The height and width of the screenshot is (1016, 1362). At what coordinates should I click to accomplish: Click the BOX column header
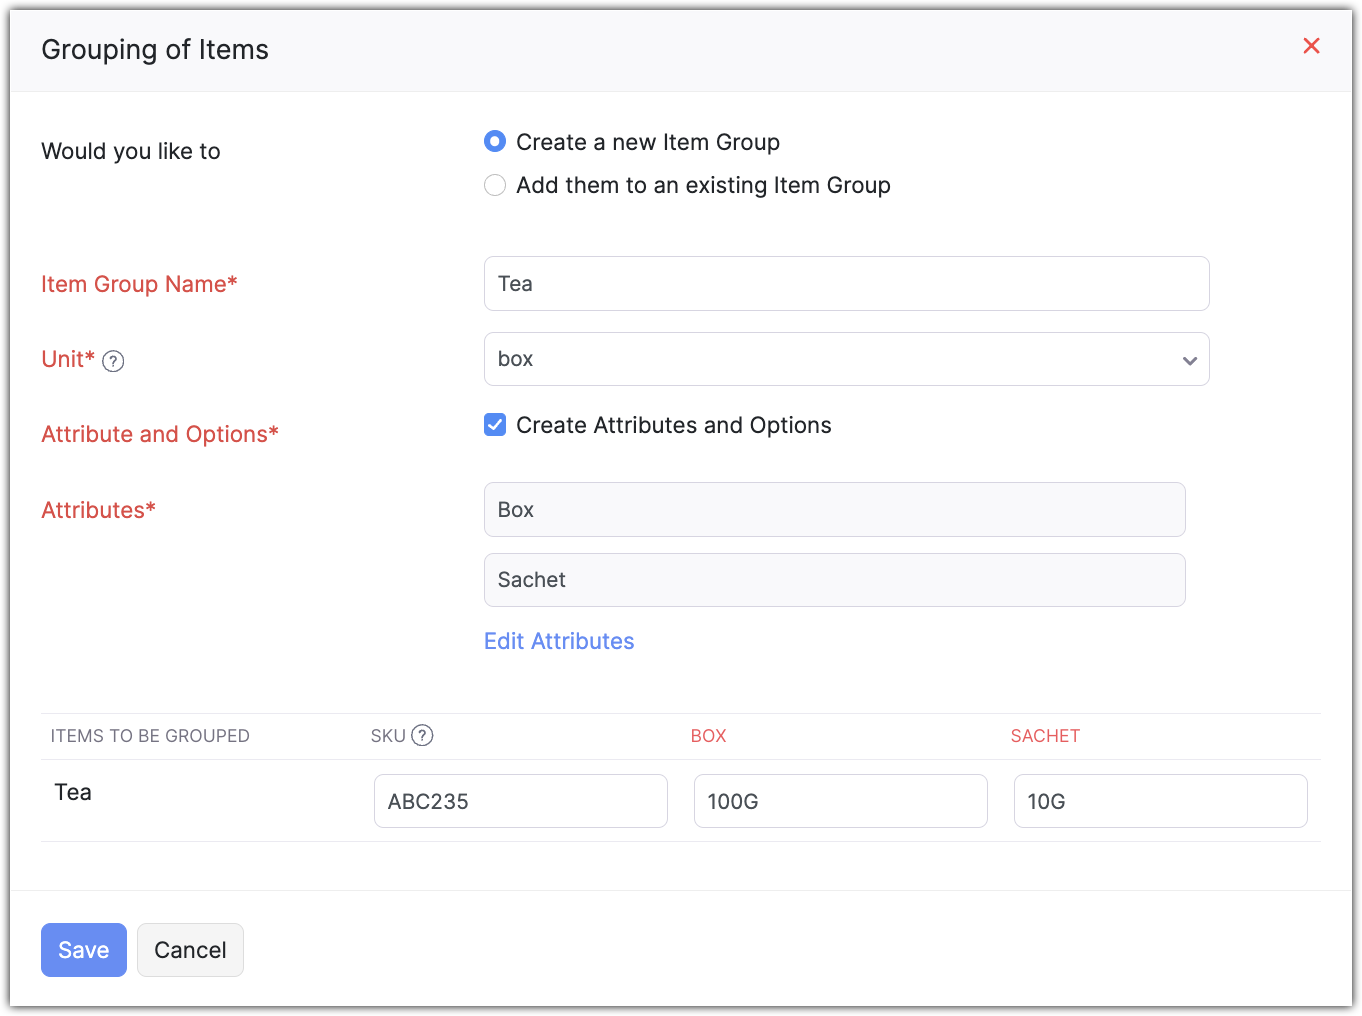coord(708,736)
